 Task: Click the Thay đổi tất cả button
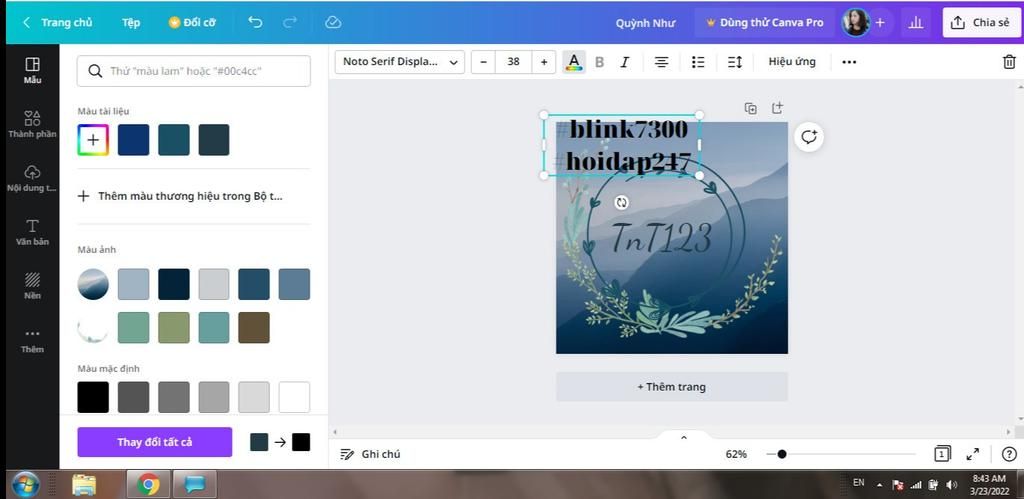[155, 442]
